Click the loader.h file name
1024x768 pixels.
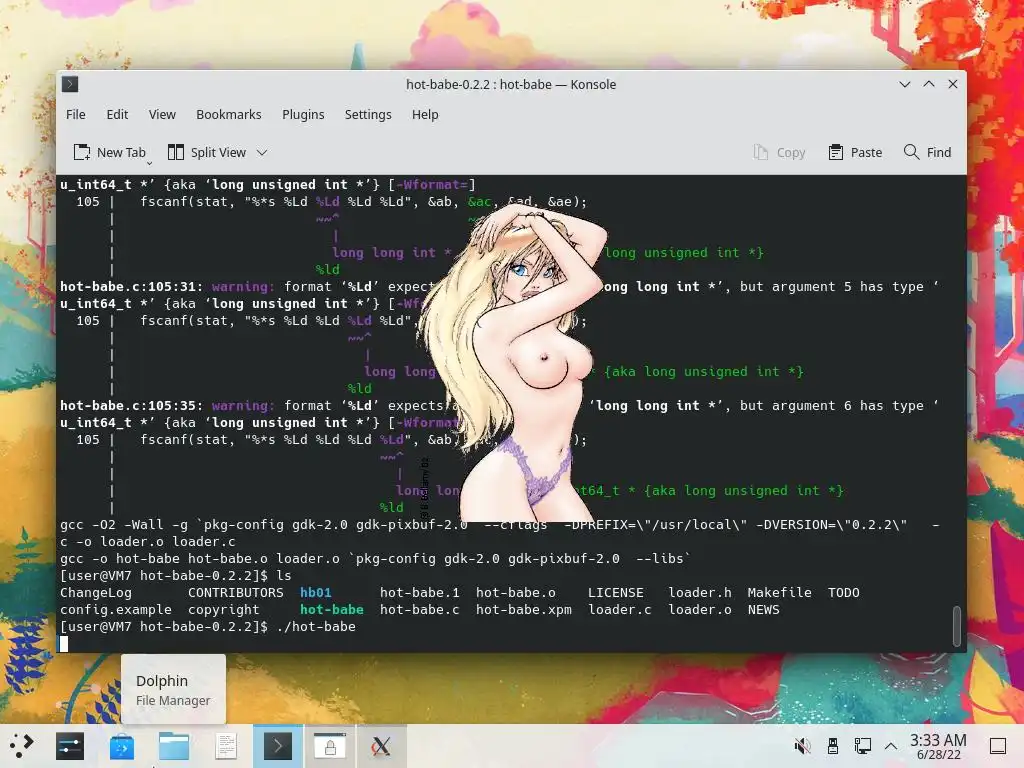click(699, 592)
